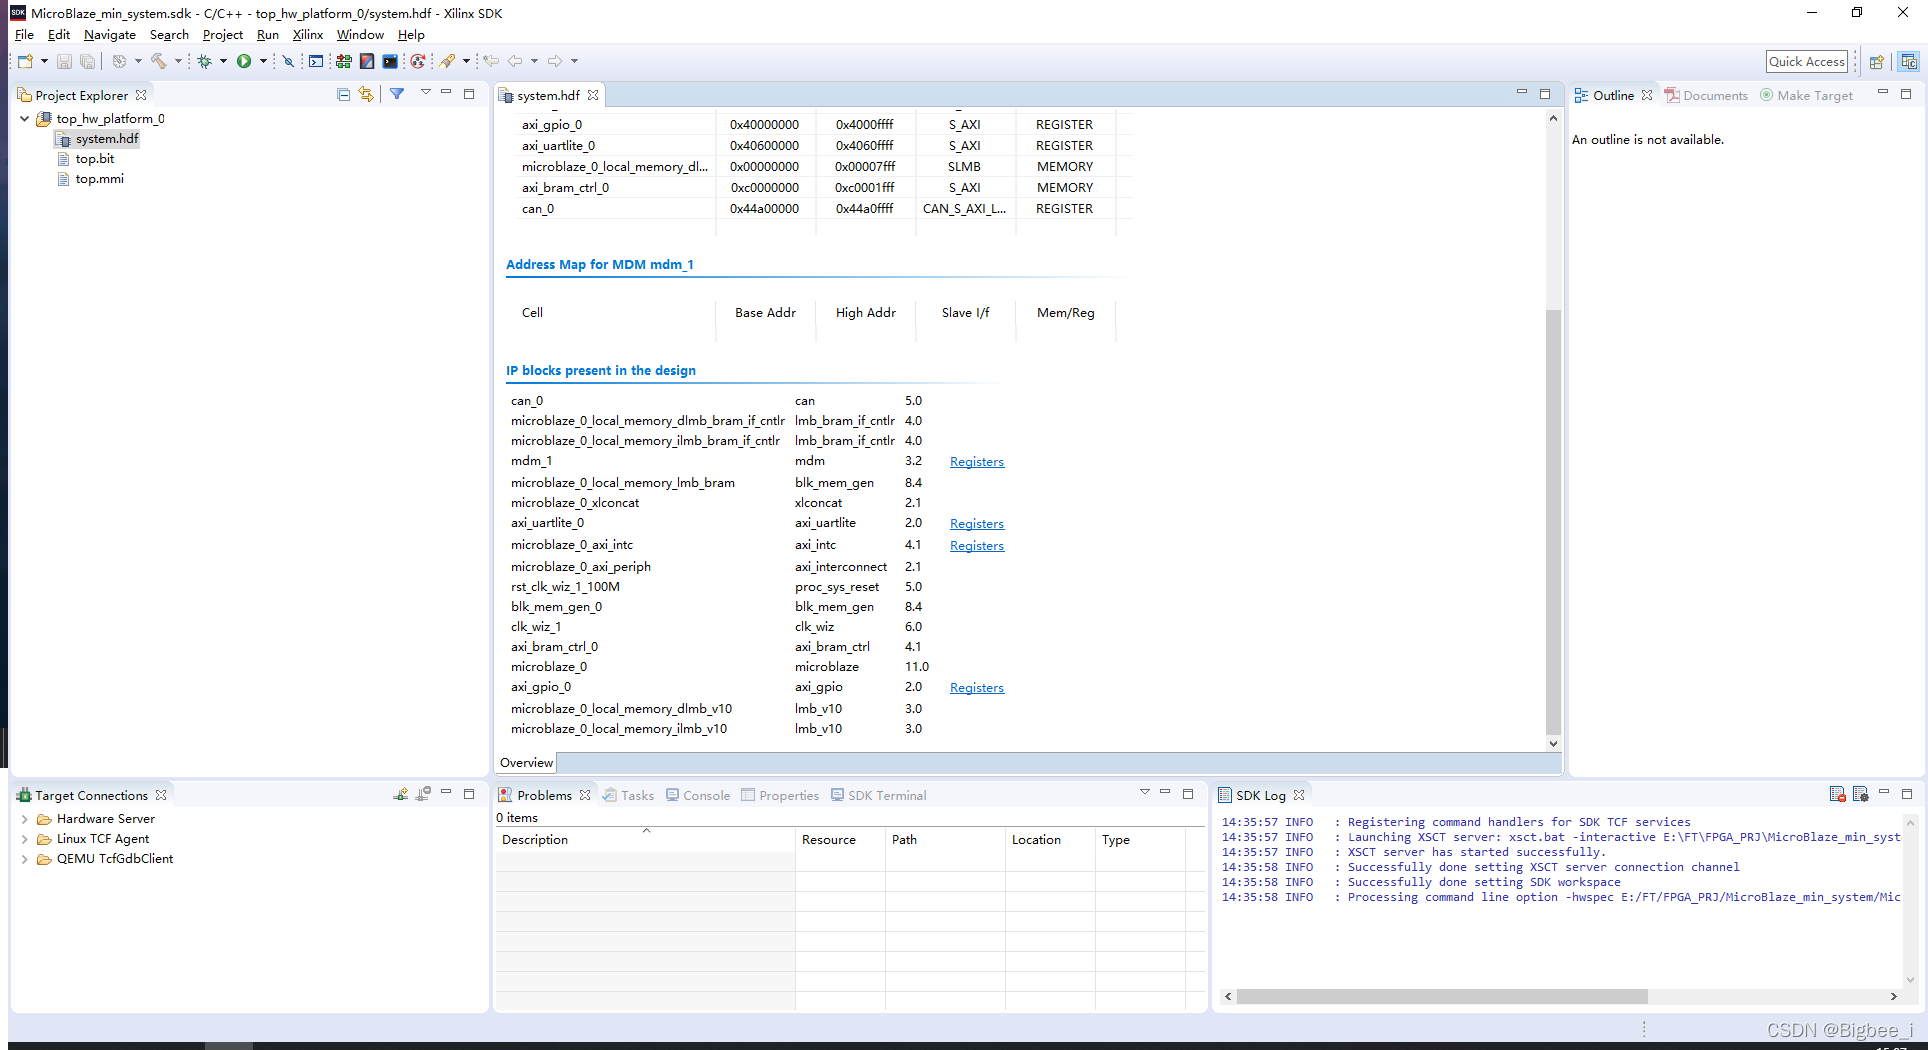Click the Quick Access input field
Image resolution: width=1928 pixels, height=1050 pixels.
(1806, 61)
